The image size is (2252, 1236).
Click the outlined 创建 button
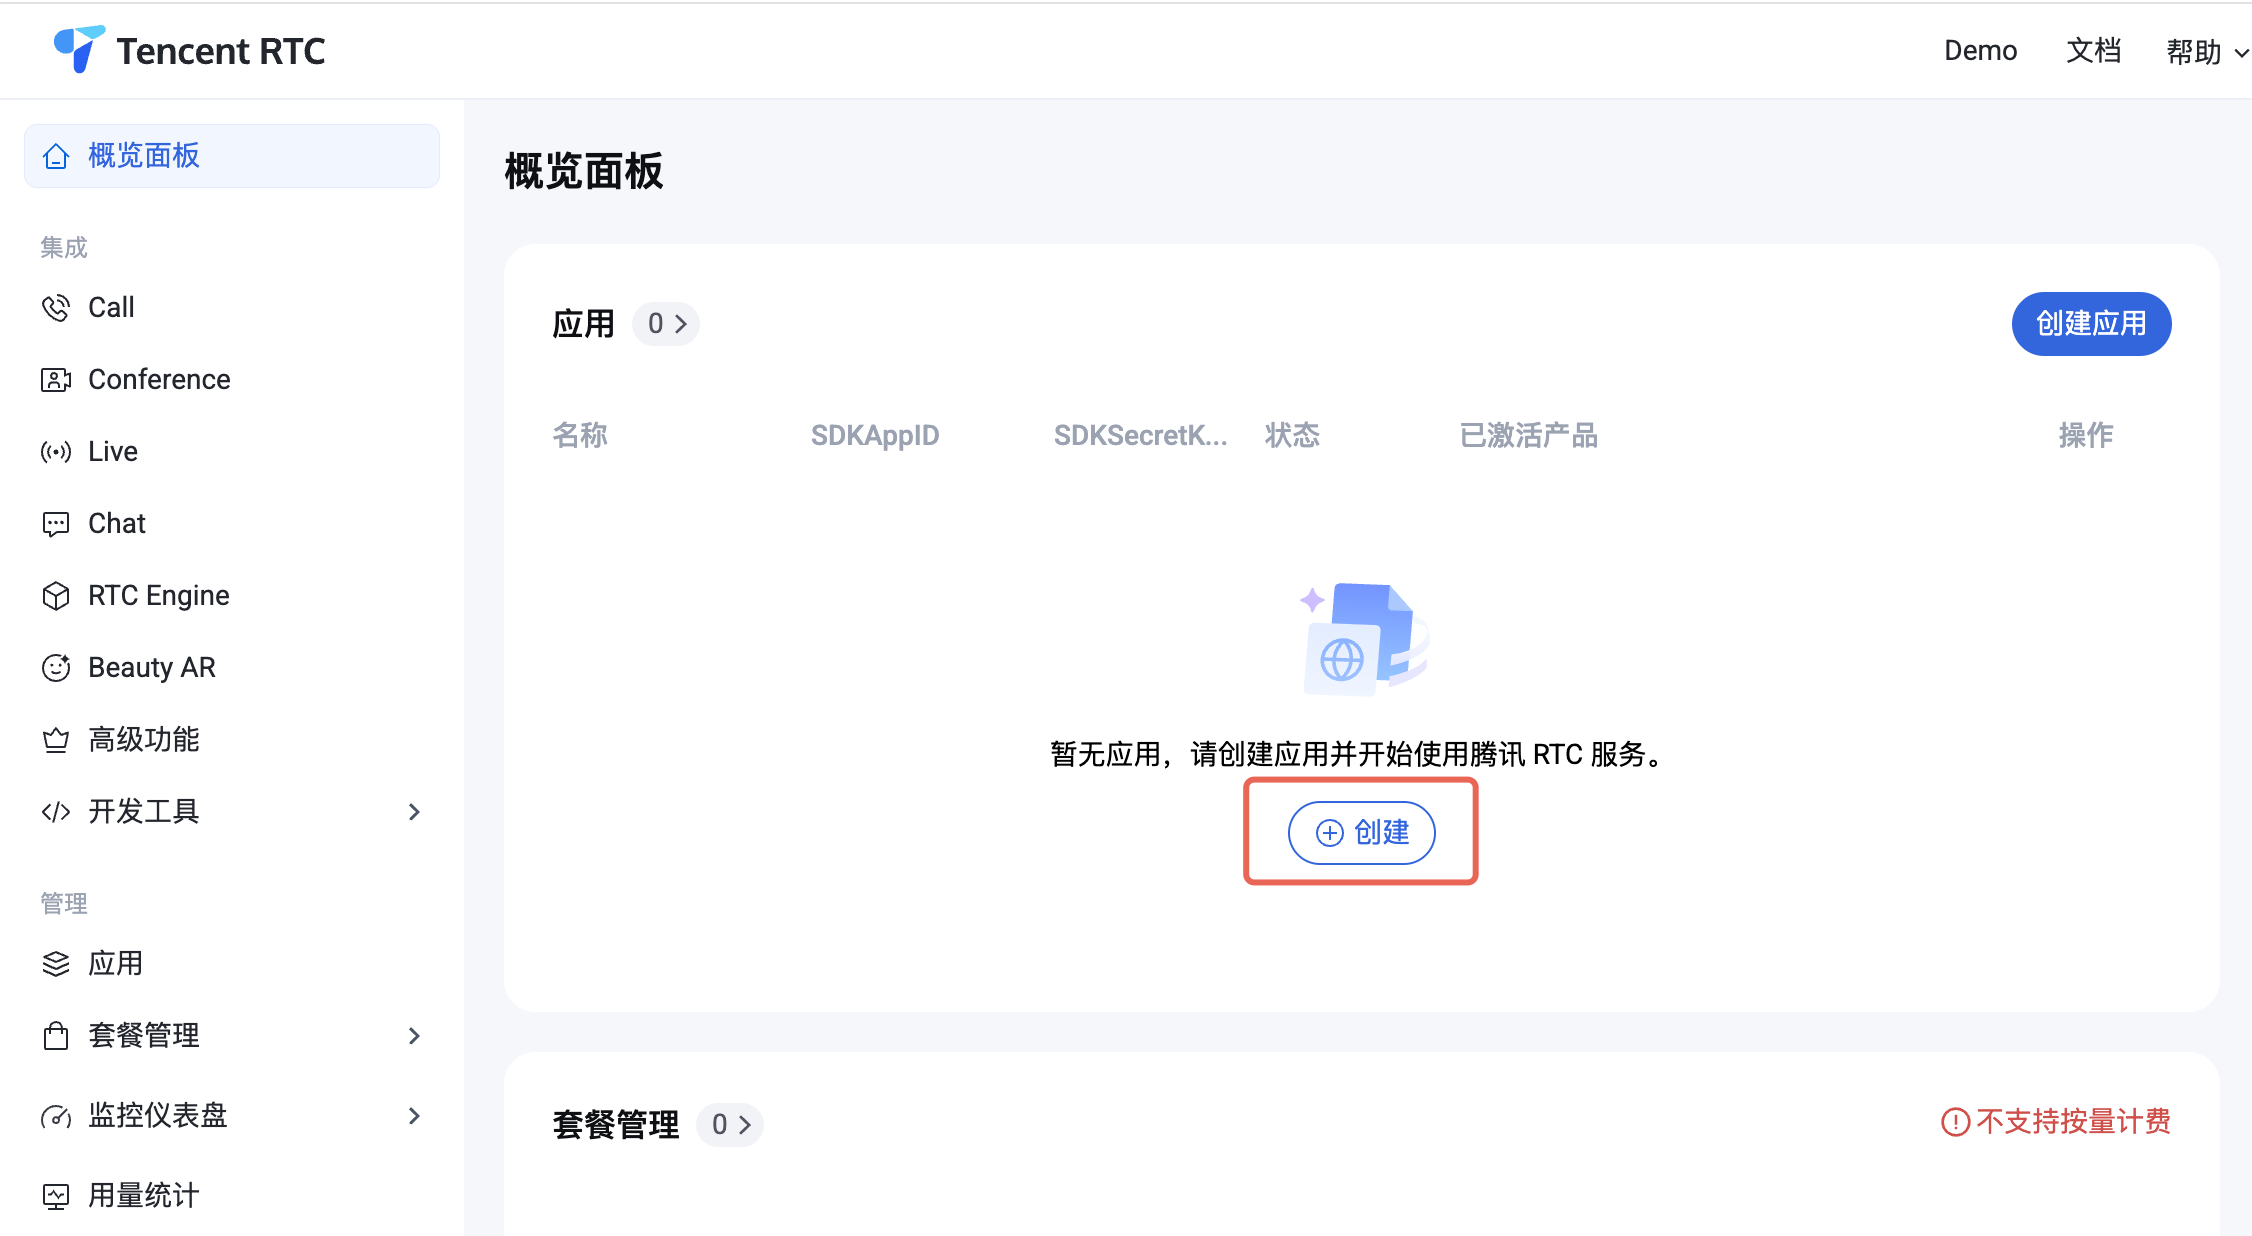1361,832
